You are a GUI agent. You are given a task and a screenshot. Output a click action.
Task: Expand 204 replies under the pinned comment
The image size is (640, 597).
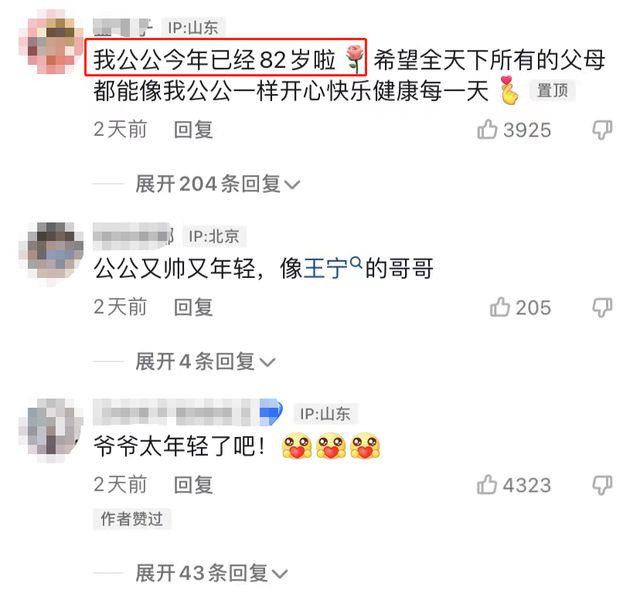pos(218,184)
